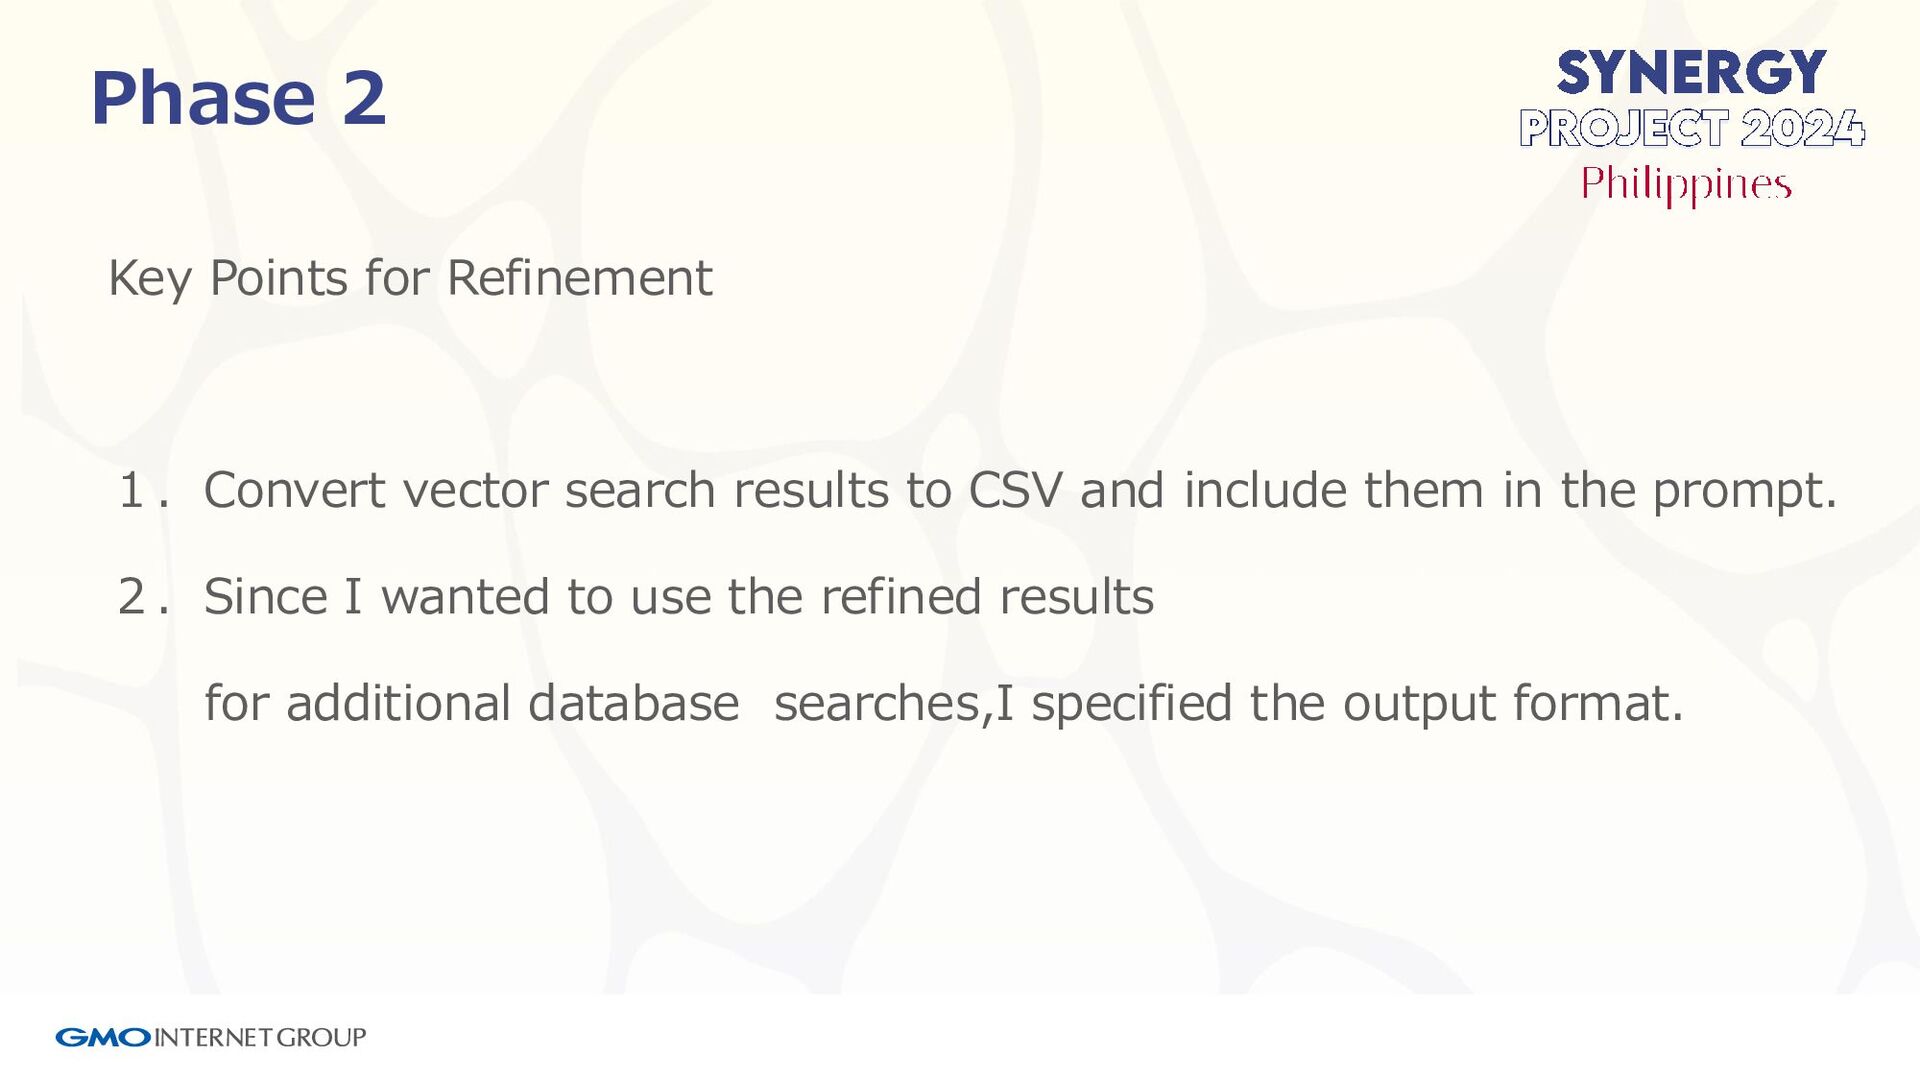Click the Key Points for Refinement subtitle
Screen dimensions: 1920x1080
pyautogui.click(x=410, y=279)
